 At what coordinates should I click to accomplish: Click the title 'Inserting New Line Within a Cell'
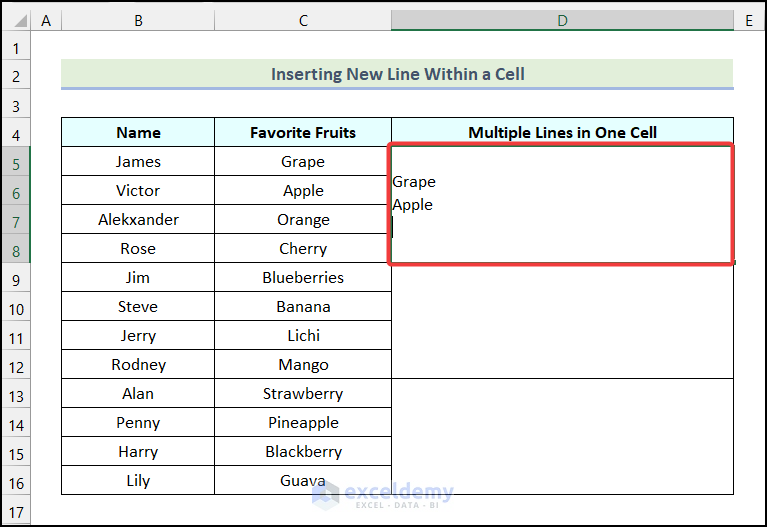(397, 74)
